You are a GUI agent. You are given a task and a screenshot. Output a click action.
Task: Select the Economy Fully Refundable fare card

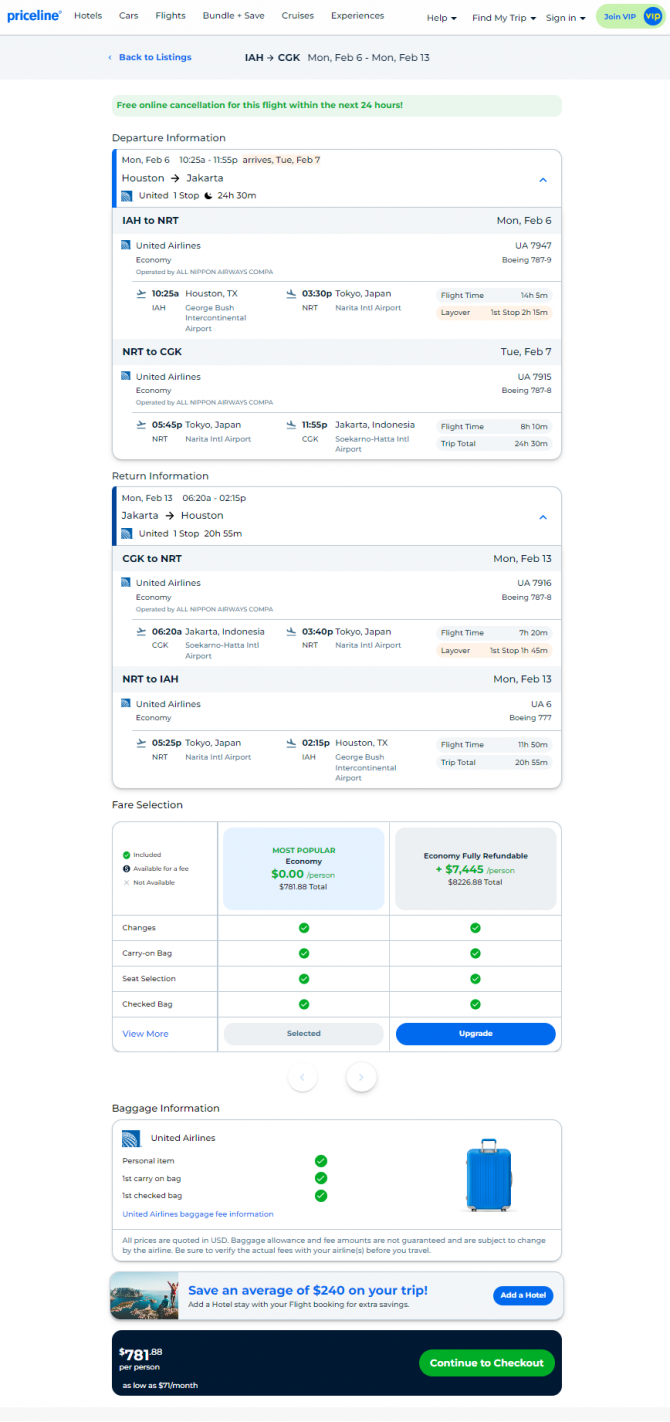[475, 868]
